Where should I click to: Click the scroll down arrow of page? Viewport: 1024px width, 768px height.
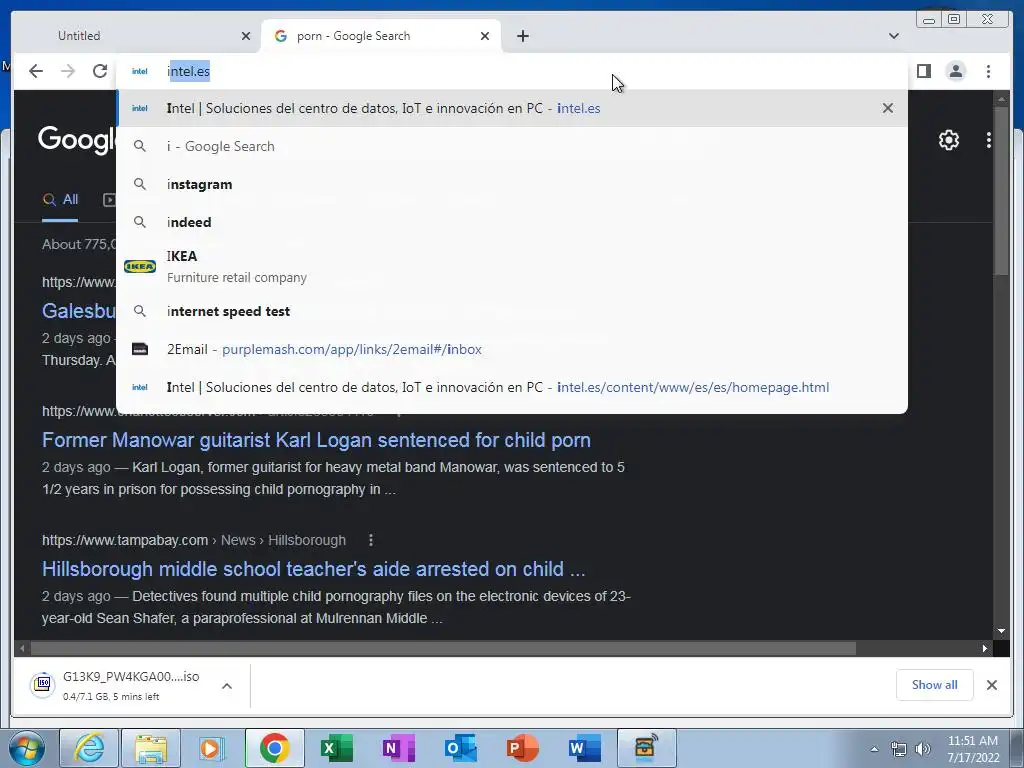[x=1001, y=631]
